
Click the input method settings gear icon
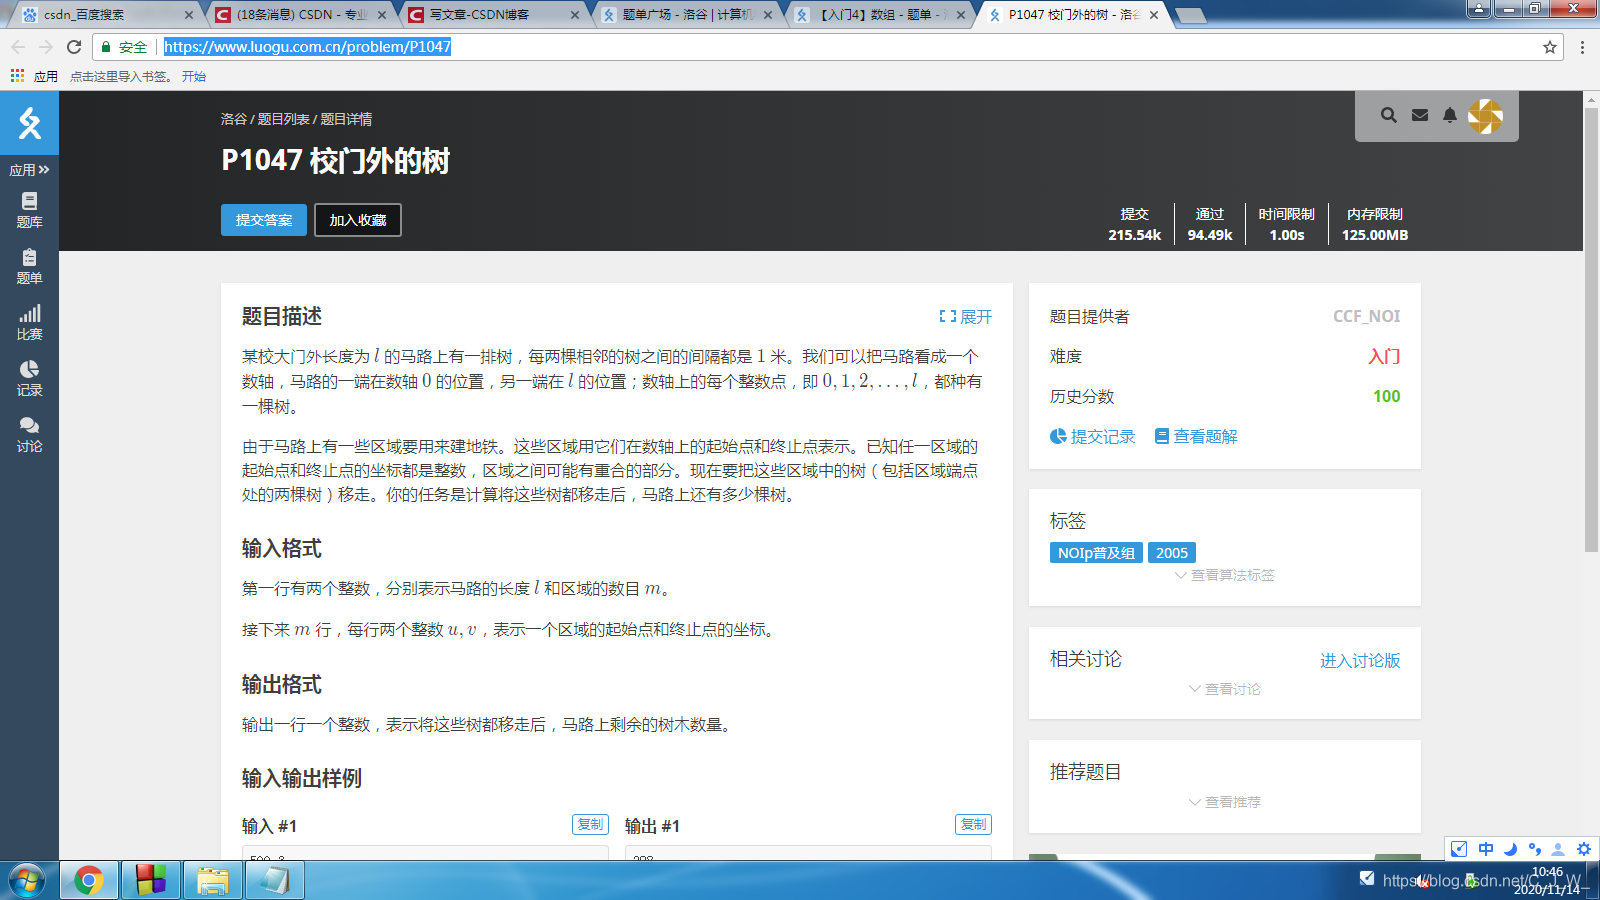pos(1584,849)
